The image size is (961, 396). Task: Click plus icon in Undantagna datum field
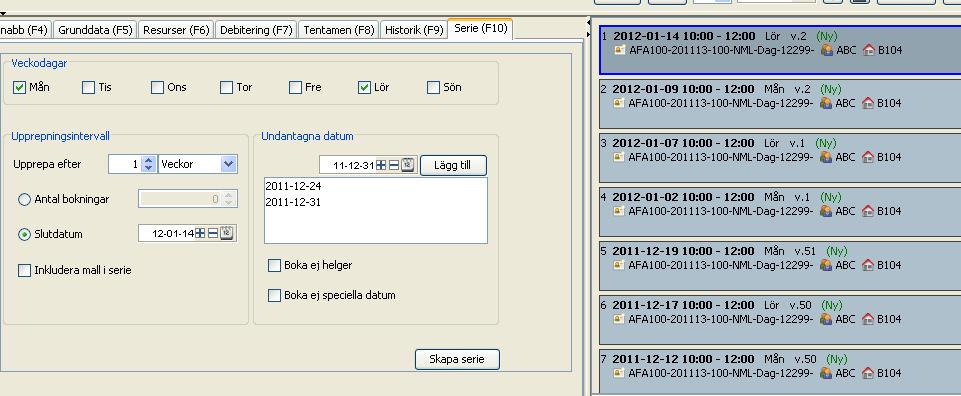coord(381,165)
